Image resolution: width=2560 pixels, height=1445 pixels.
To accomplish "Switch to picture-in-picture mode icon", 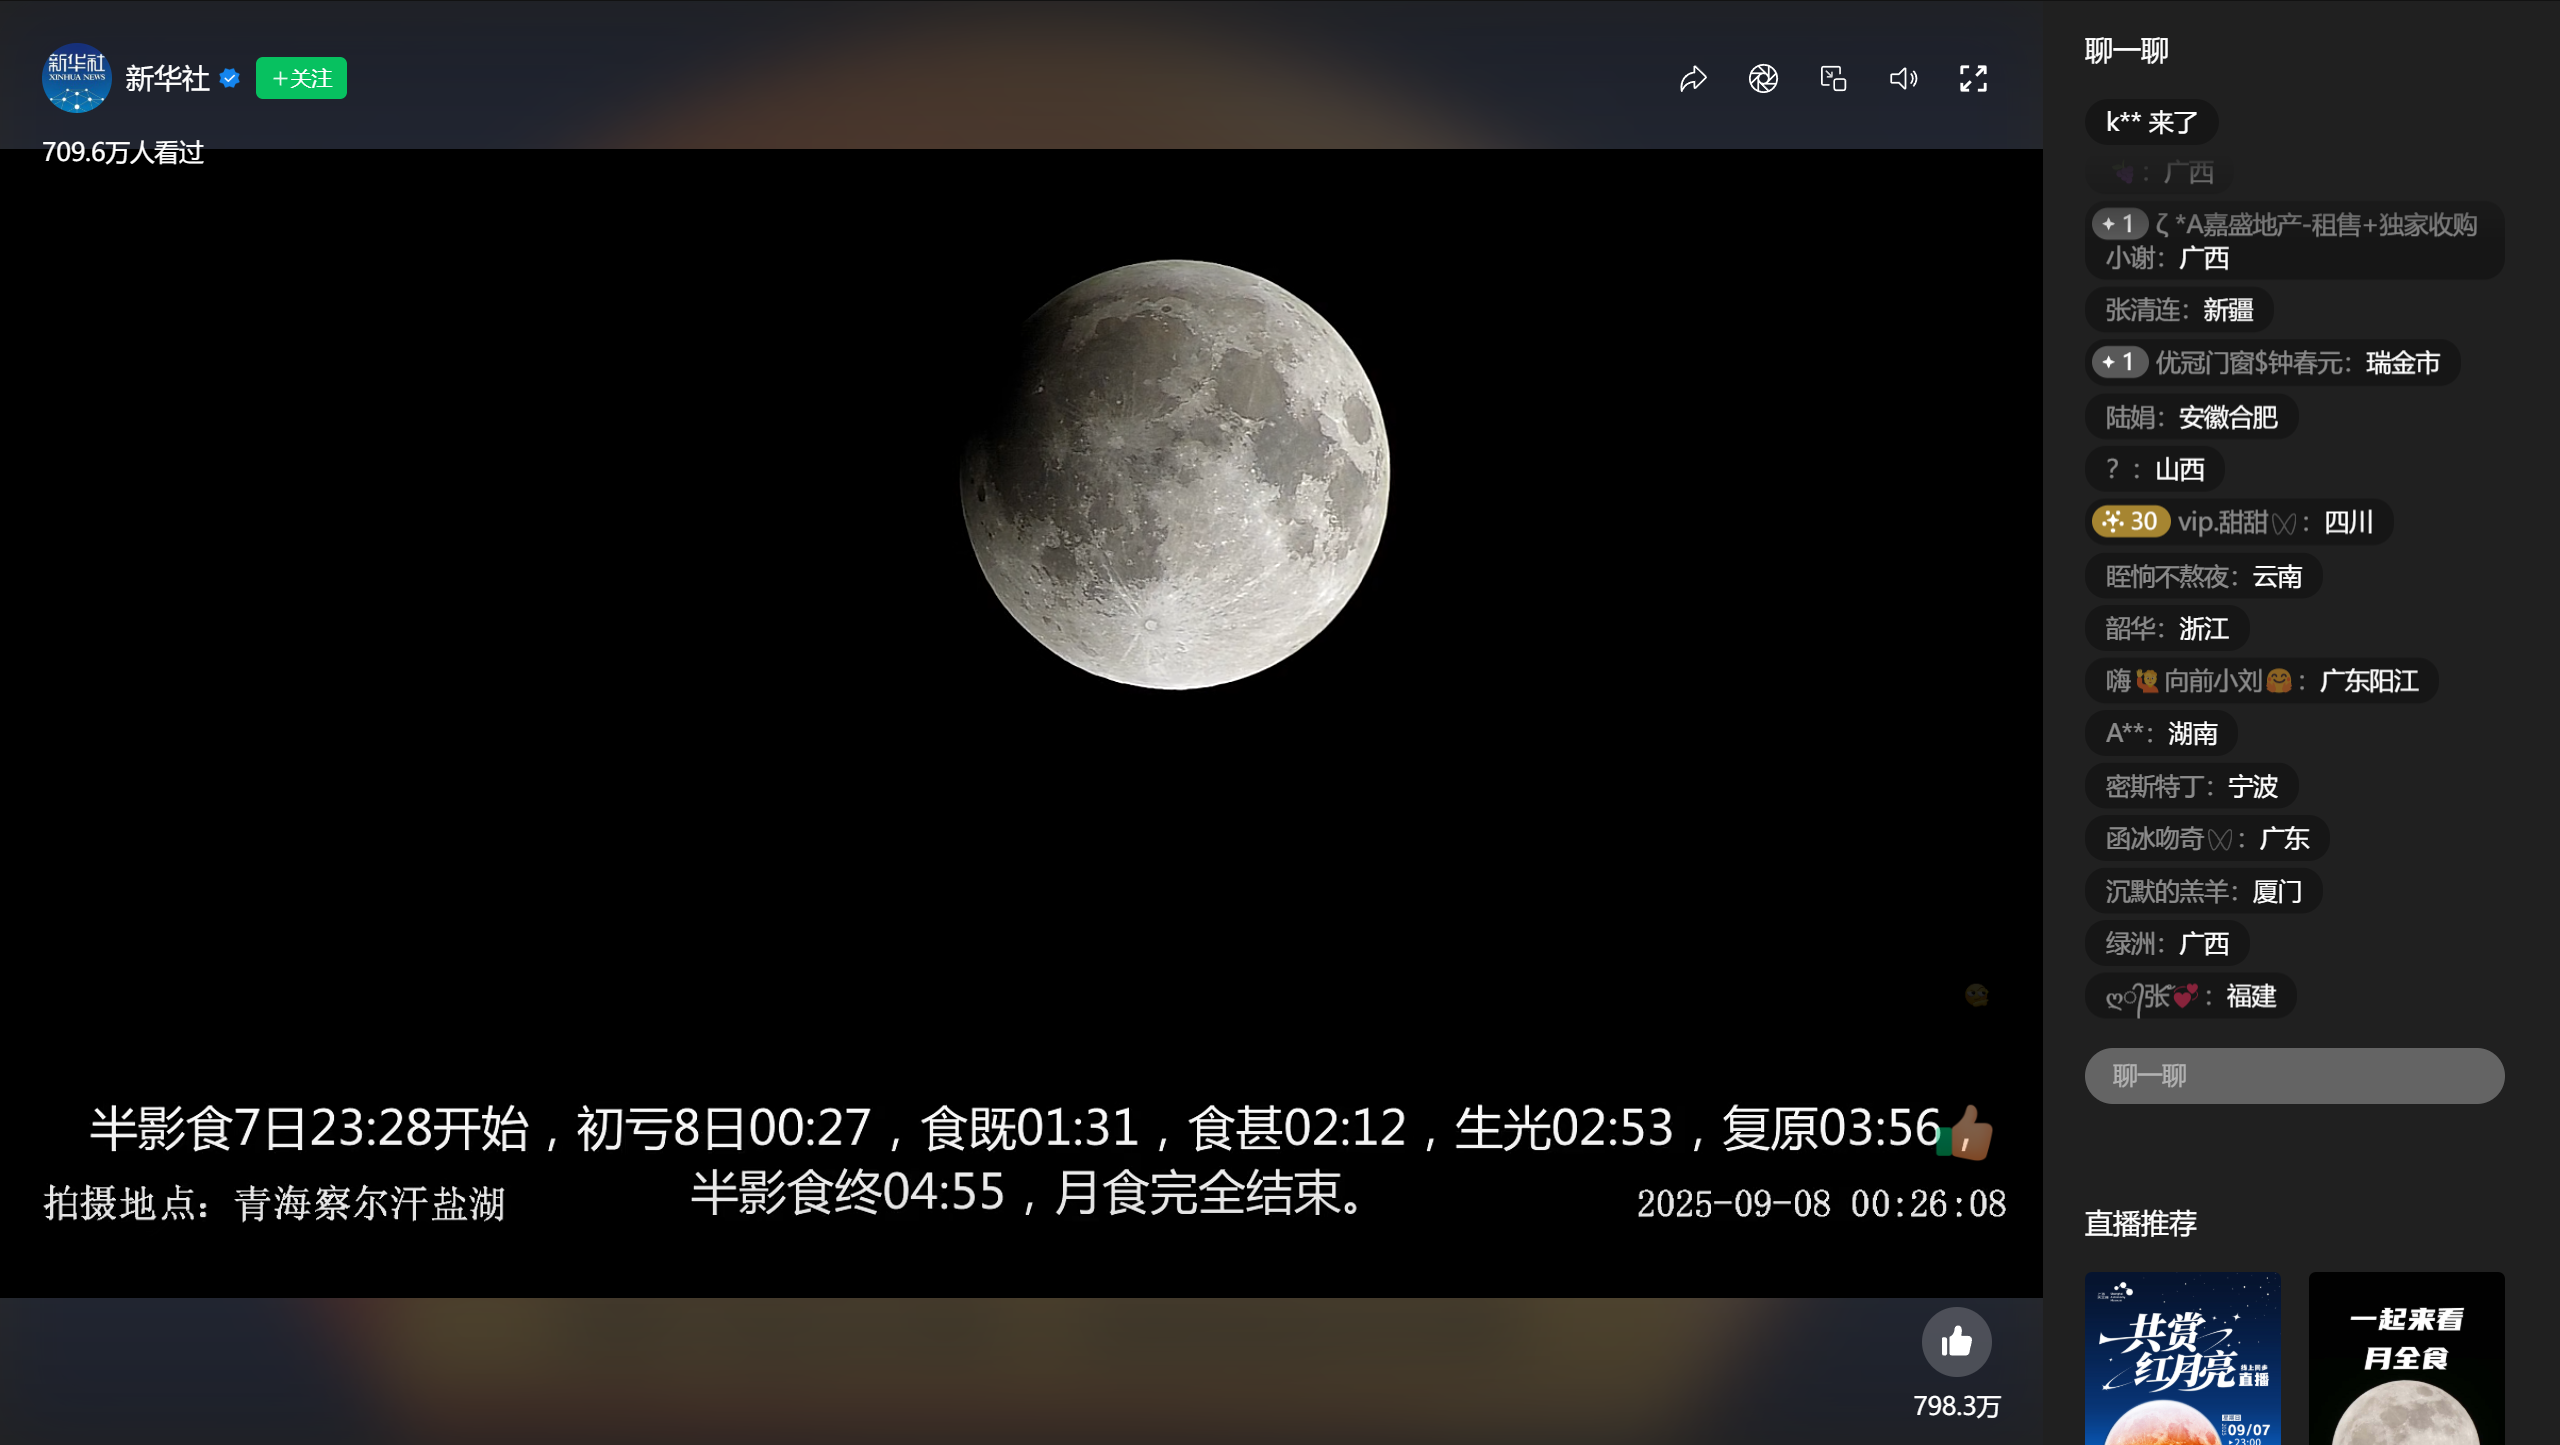I will tap(1833, 78).
